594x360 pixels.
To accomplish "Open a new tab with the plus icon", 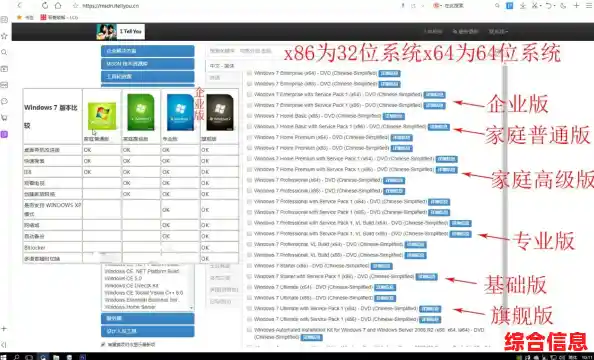I will (576, 5).
